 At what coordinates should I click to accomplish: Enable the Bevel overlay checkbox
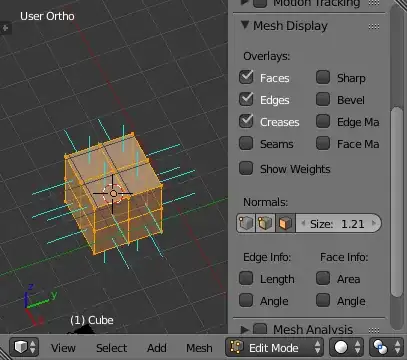click(323, 99)
